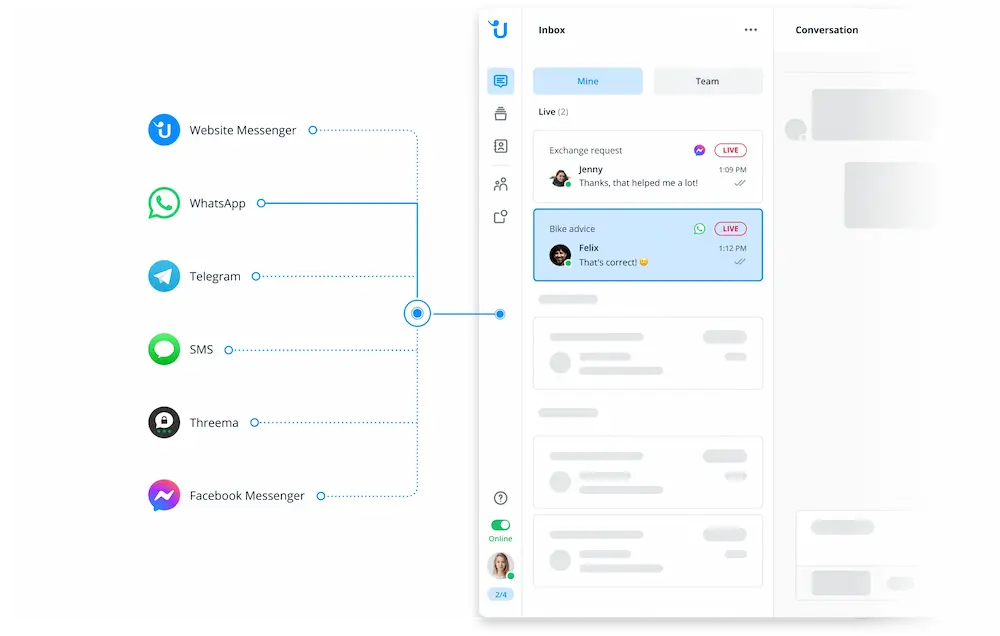Click the Messenger badge on the Exchange request conversation
Image resolution: width=1000 pixels, height=636 pixels.
click(698, 150)
